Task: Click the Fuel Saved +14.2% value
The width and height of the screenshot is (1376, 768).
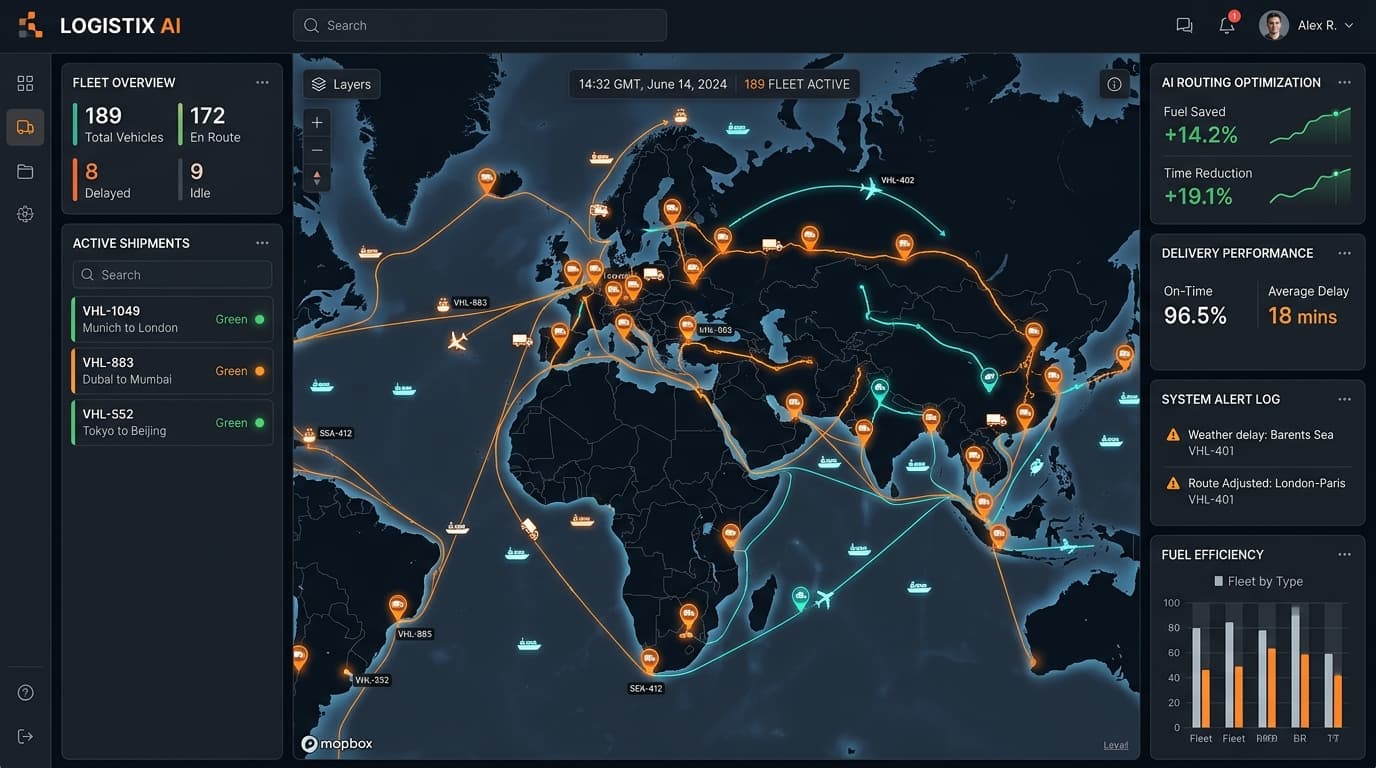Action: click(x=1200, y=135)
